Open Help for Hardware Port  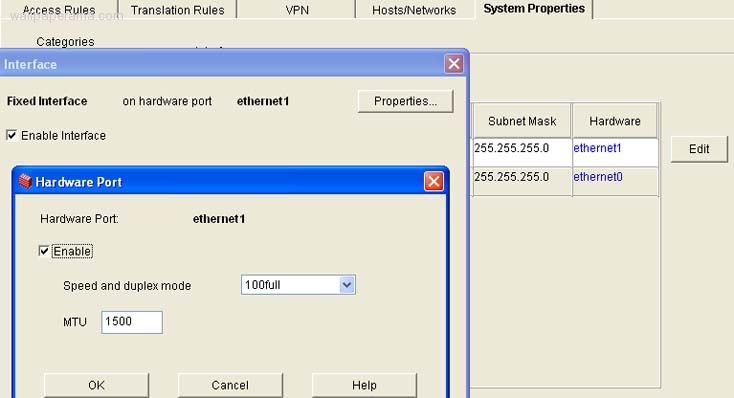[364, 385]
